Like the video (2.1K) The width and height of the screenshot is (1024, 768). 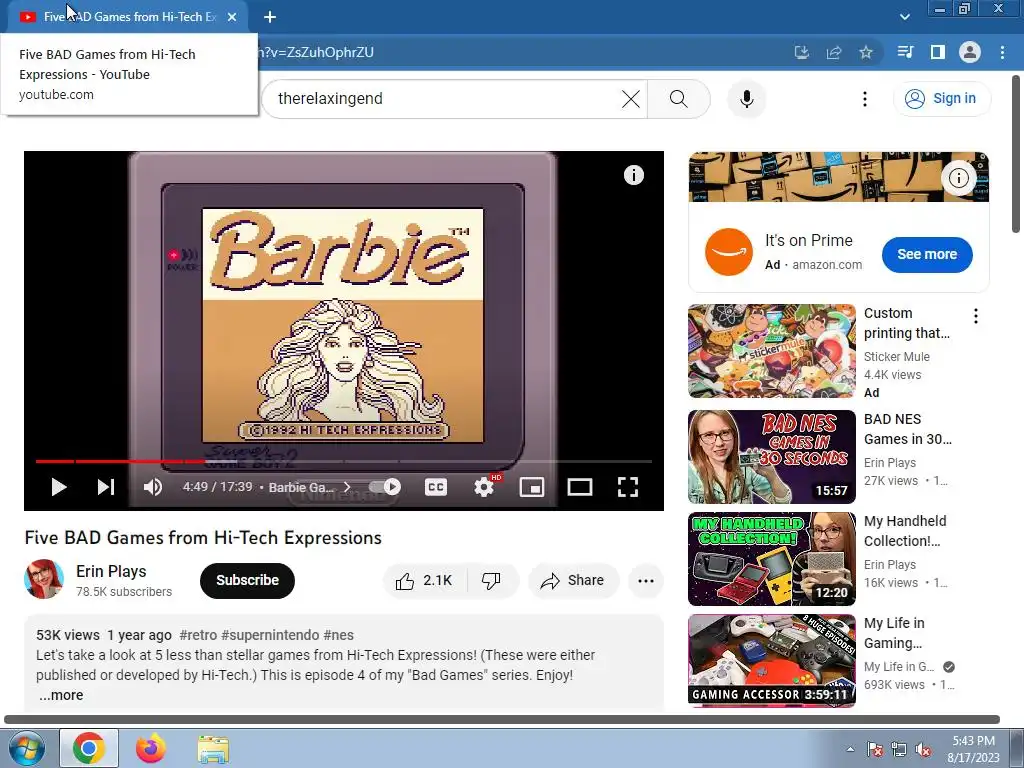pyautogui.click(x=424, y=581)
